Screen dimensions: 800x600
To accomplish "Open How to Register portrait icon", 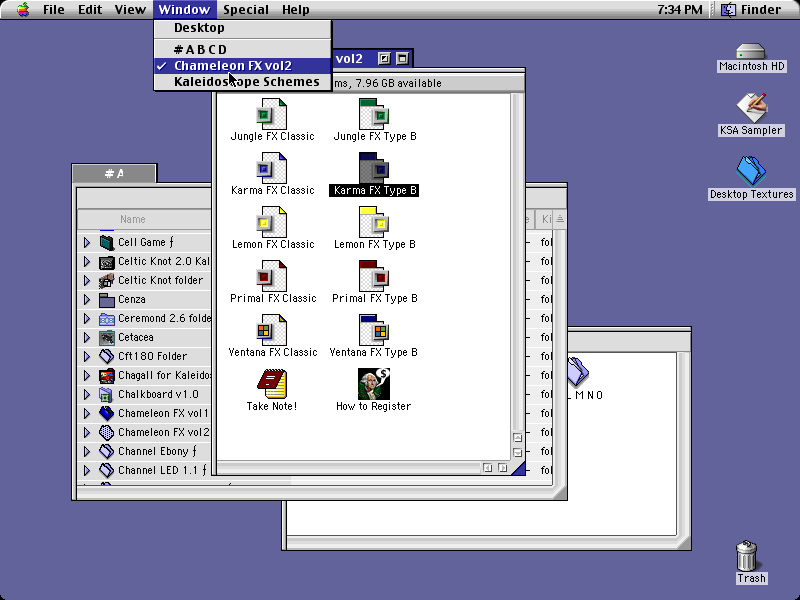I will 374,384.
